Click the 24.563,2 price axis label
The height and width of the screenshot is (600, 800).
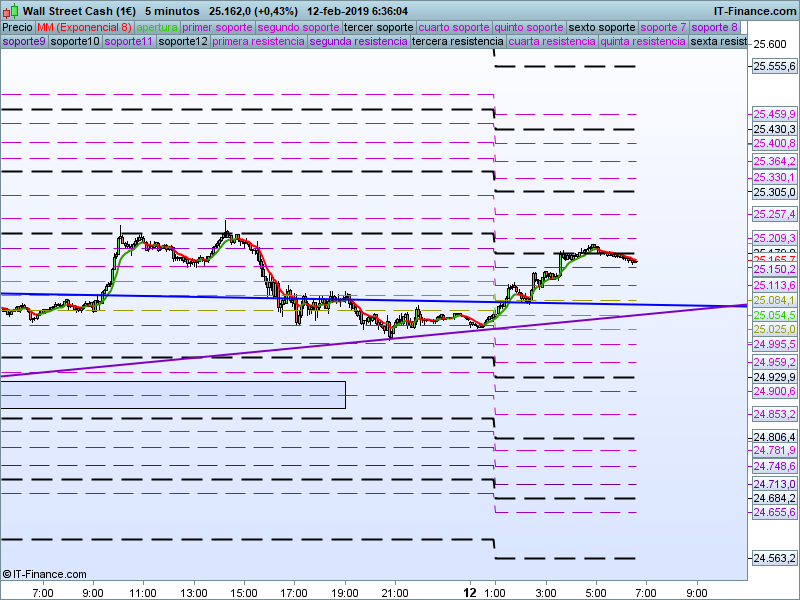tap(774, 559)
